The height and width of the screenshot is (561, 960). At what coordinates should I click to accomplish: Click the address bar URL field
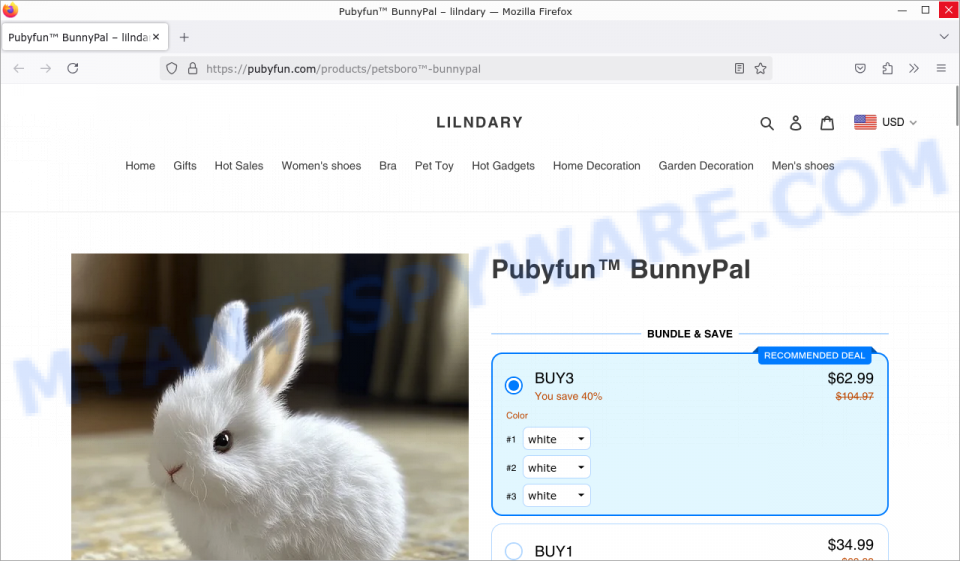[x=465, y=69]
